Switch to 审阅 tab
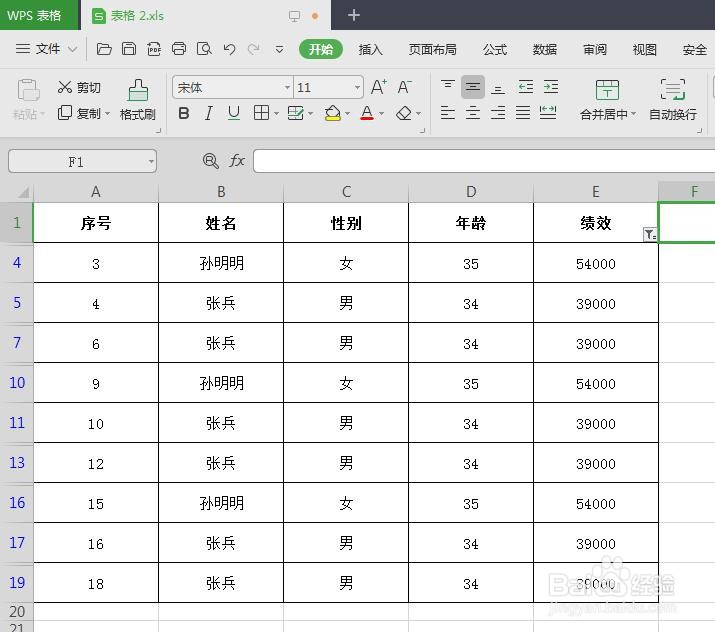This screenshot has width=715, height=632. pos(595,49)
